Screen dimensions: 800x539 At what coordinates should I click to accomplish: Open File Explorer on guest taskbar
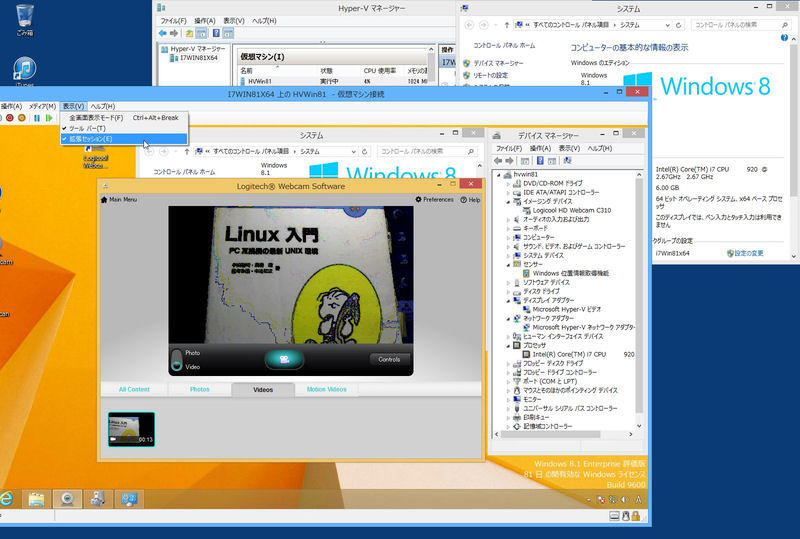36,499
